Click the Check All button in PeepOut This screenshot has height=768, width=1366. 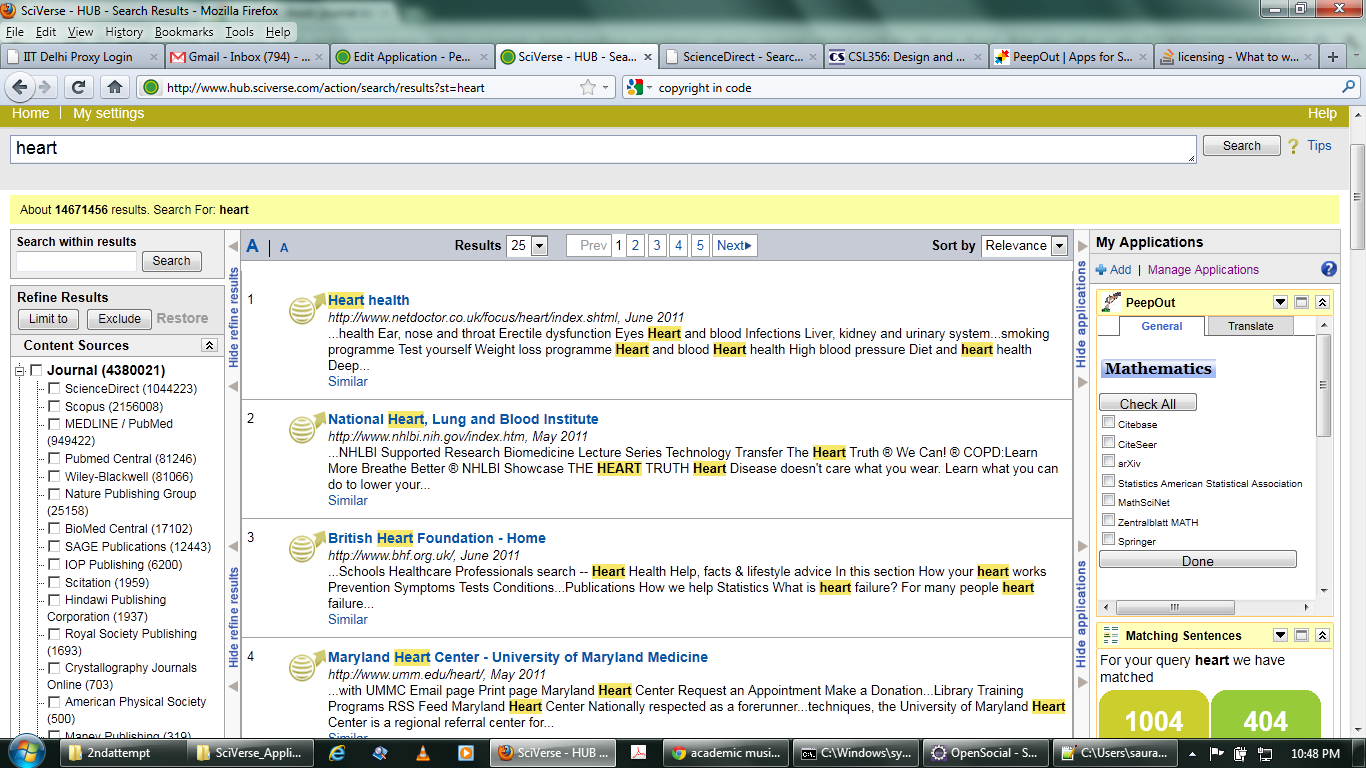(1147, 403)
